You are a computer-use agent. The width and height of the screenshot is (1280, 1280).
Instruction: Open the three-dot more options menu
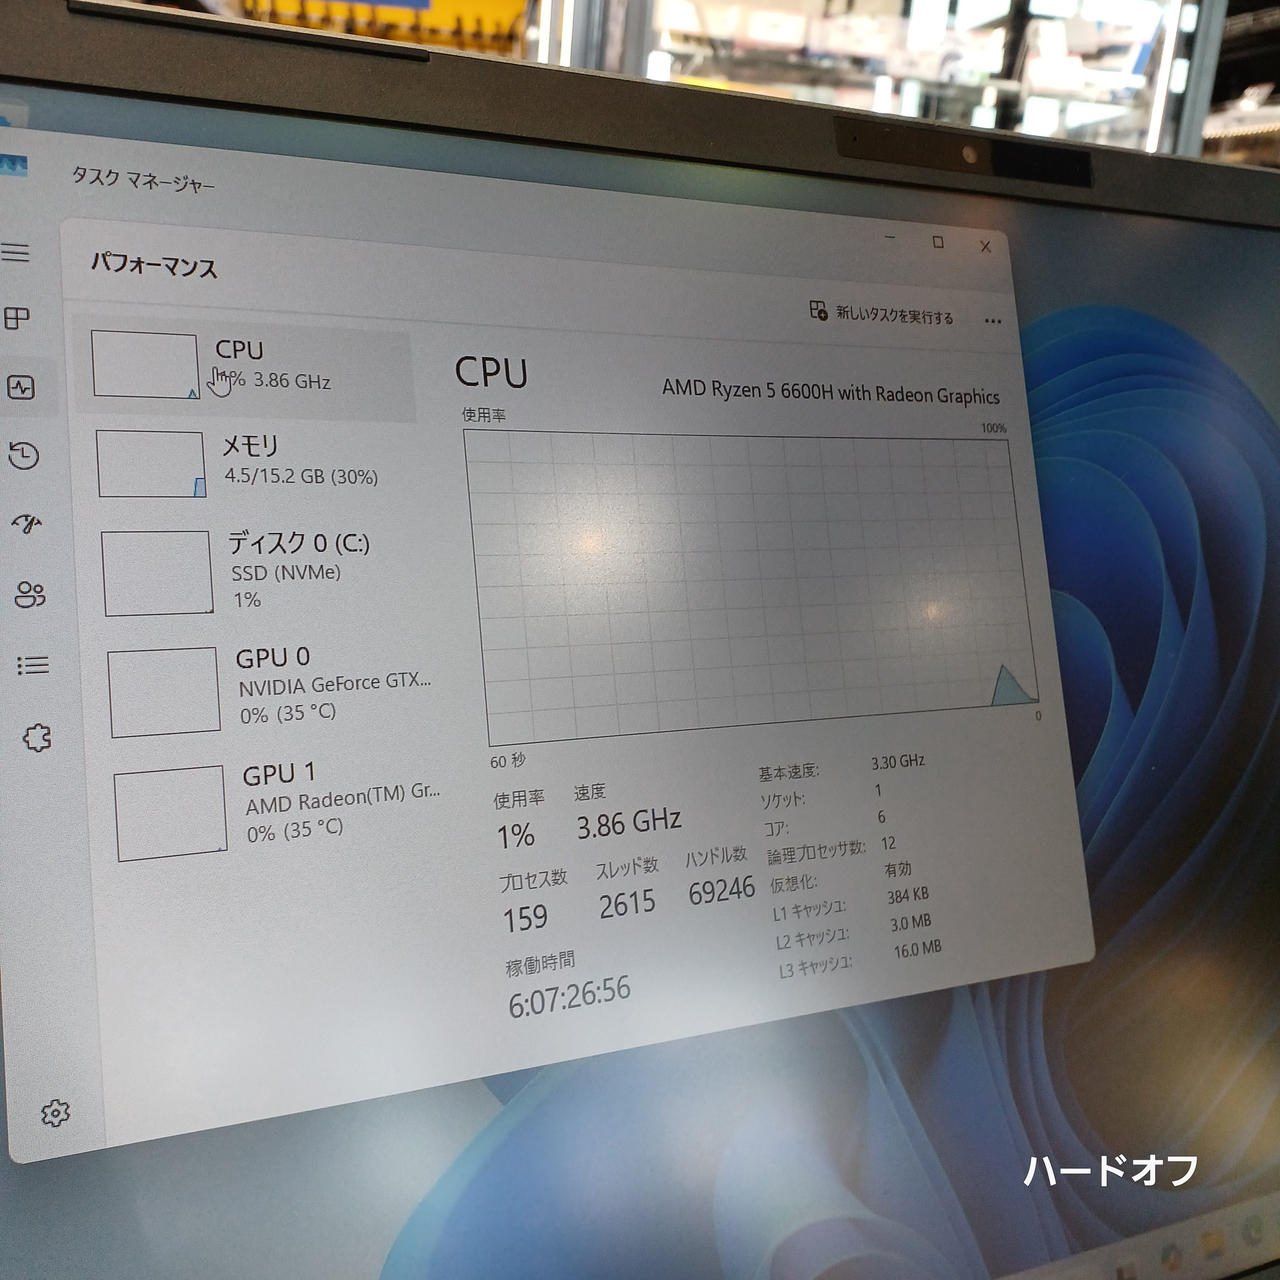point(992,321)
